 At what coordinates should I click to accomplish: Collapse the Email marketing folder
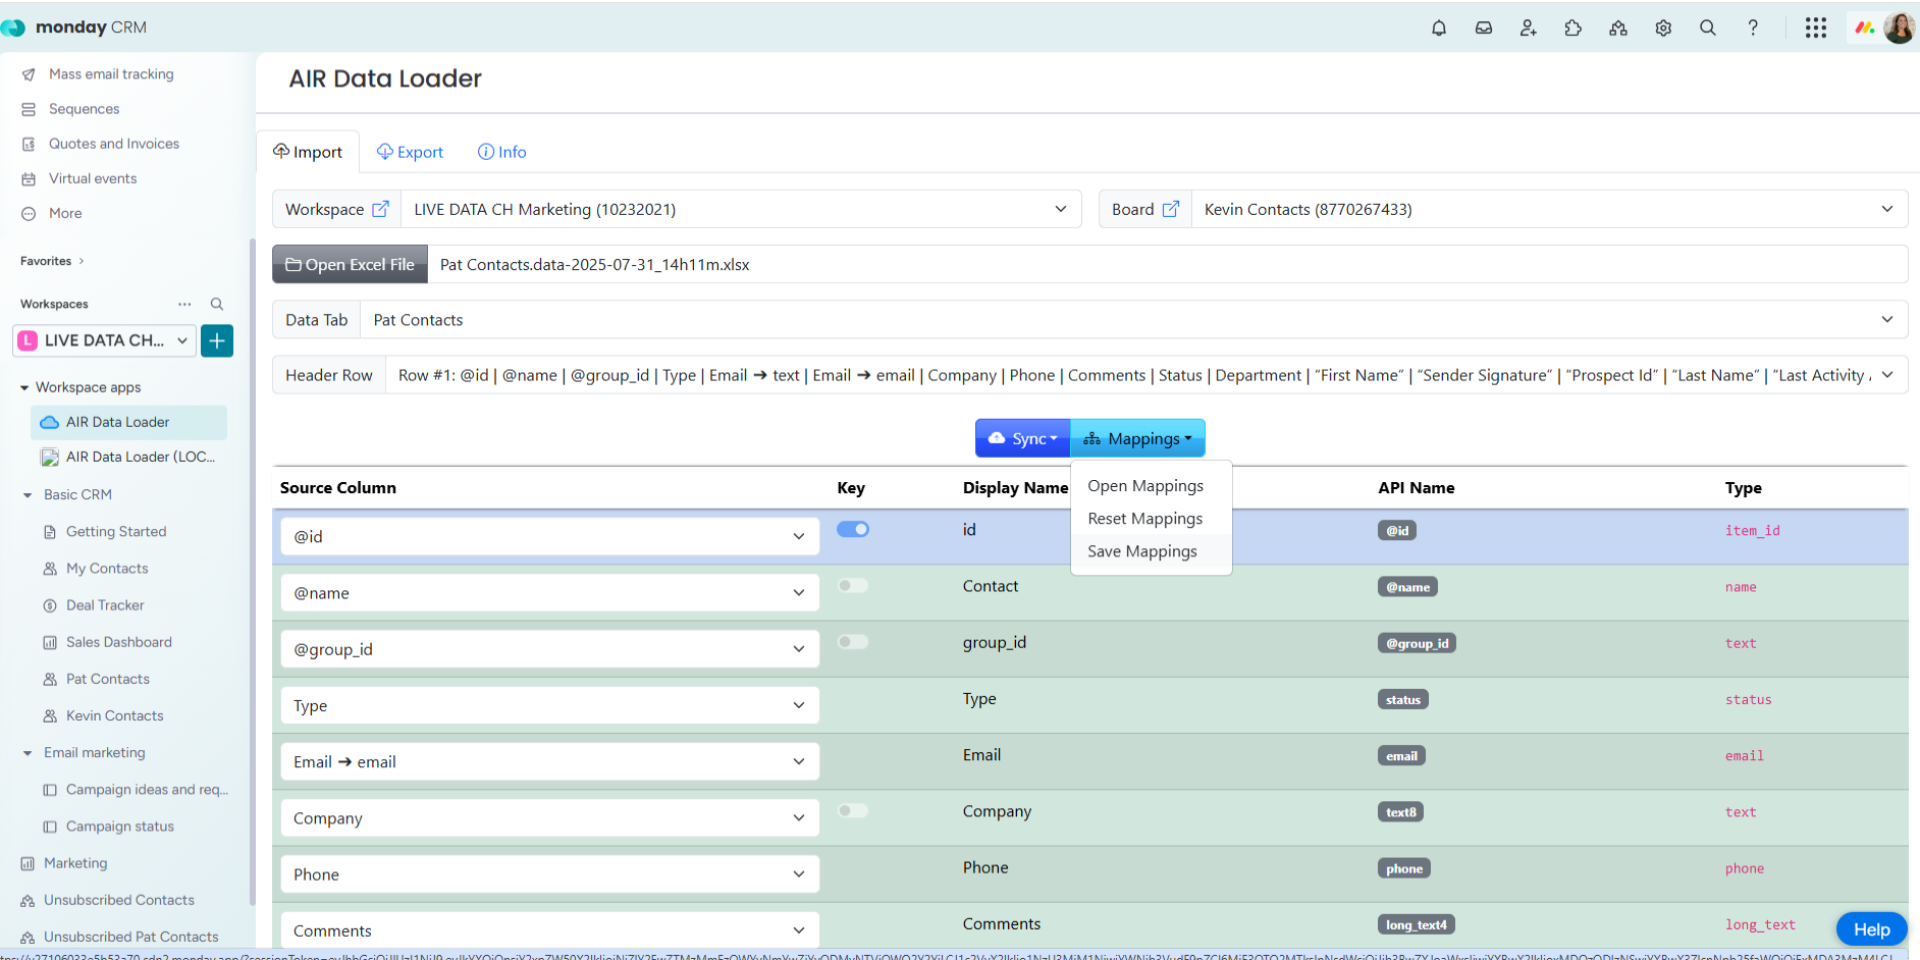tap(28, 753)
